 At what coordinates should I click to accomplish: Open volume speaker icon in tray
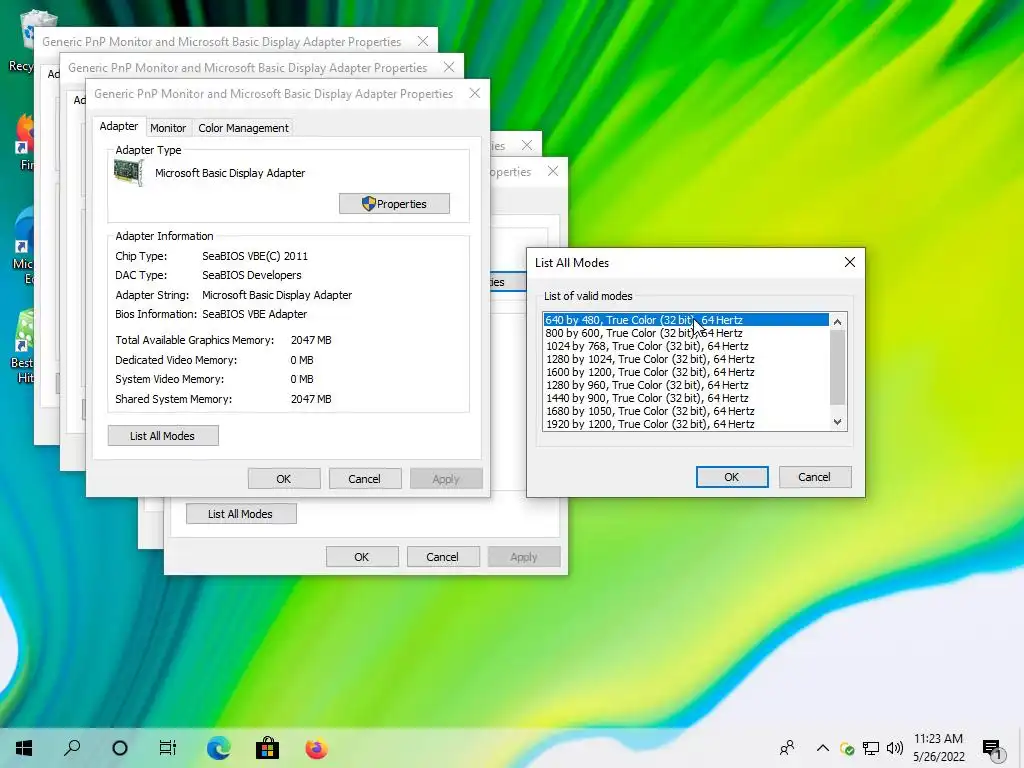click(x=895, y=748)
